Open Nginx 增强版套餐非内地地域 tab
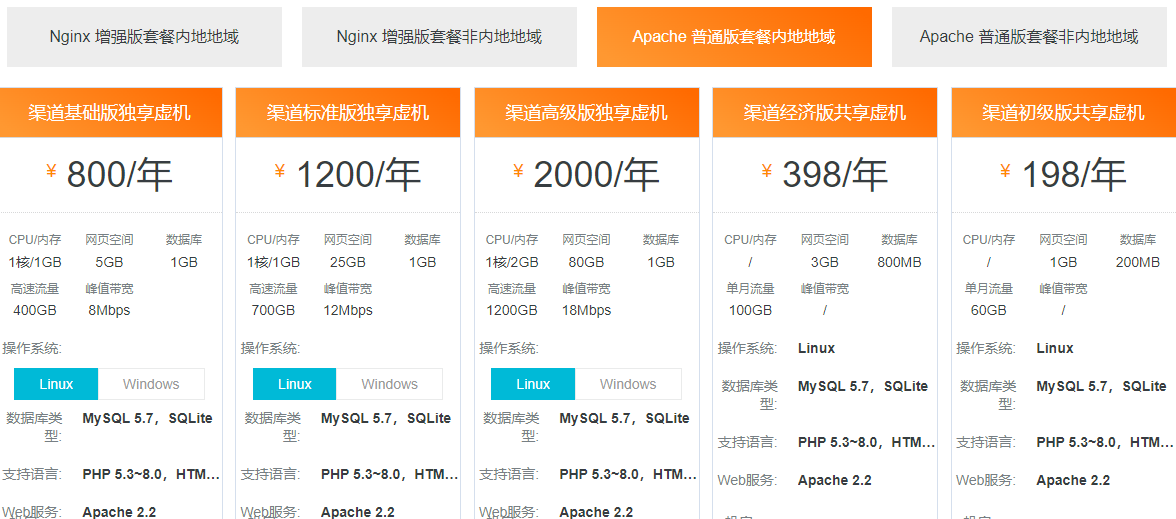Viewport: 1176px width, 519px height. click(x=439, y=37)
